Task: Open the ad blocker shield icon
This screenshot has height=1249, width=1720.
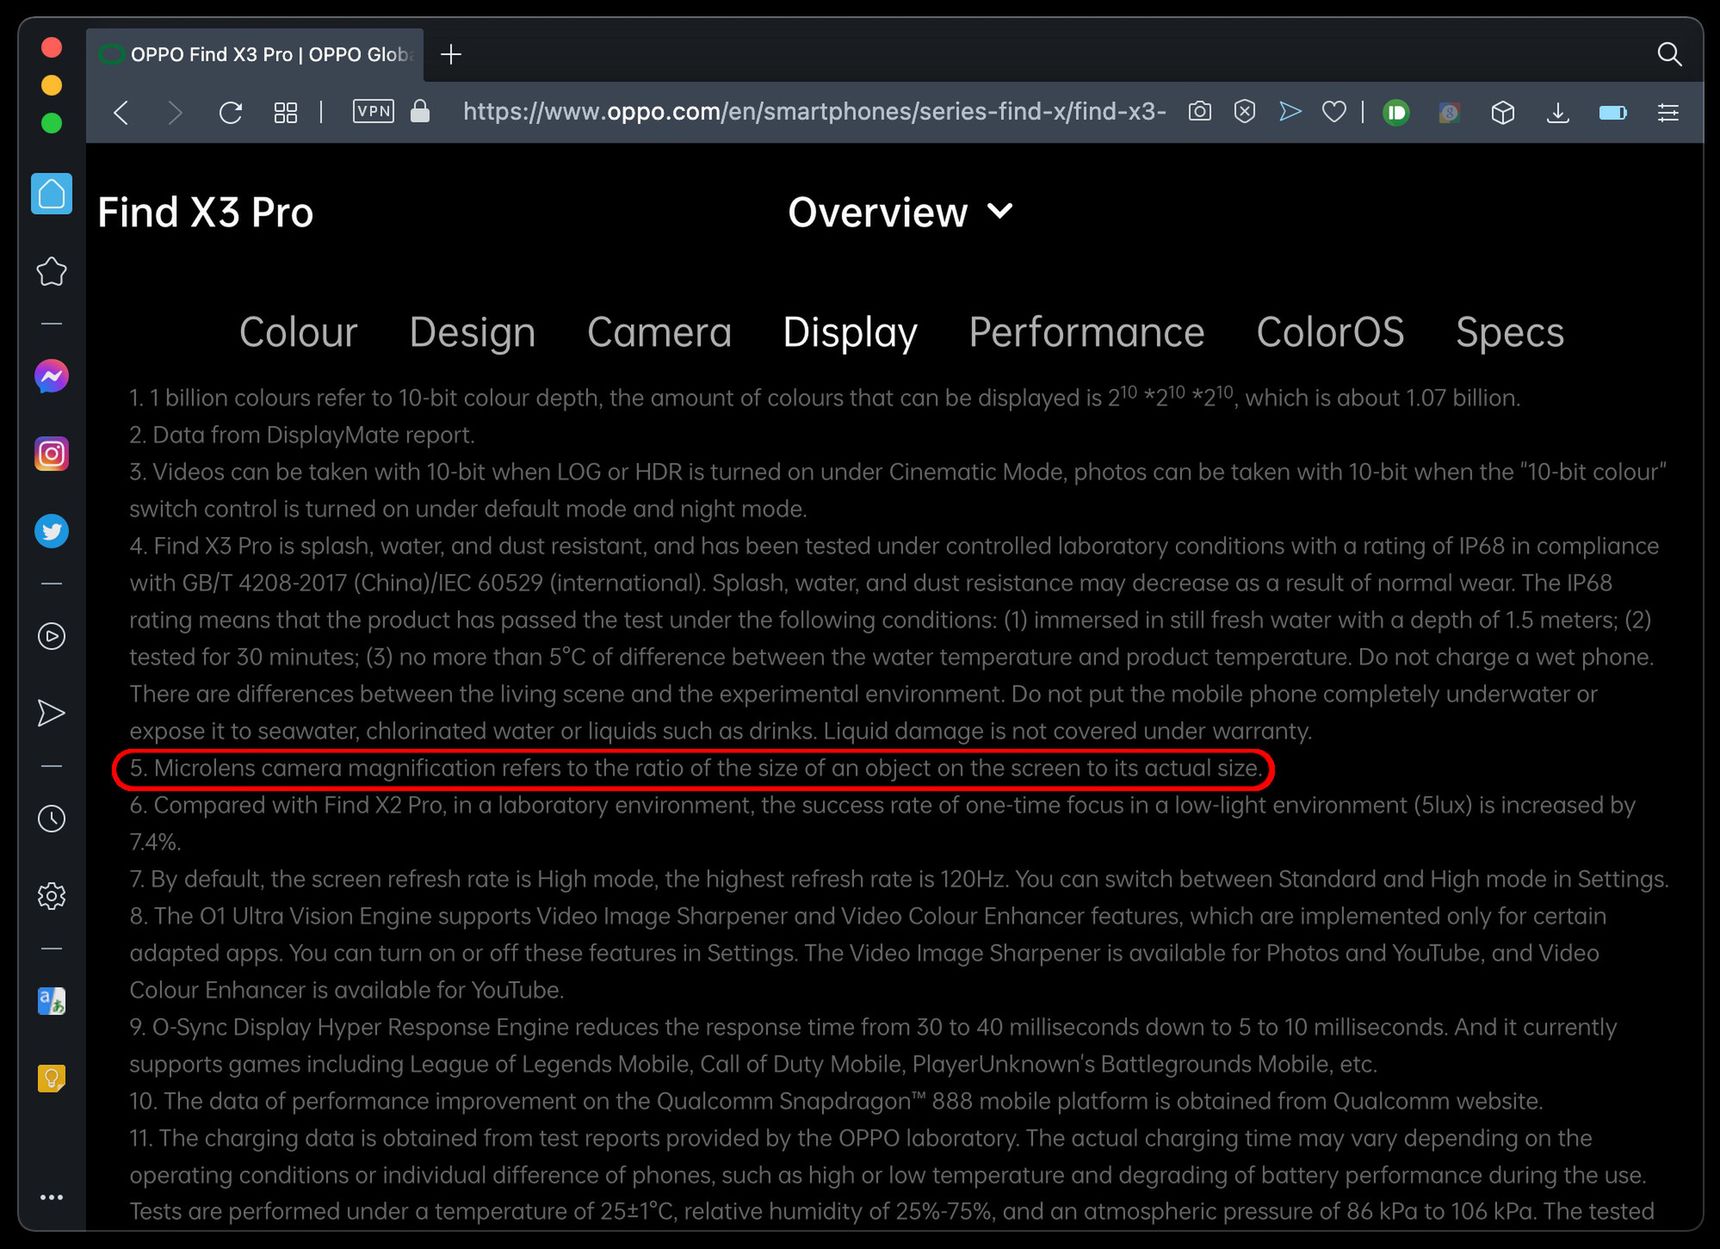Action: (1245, 111)
